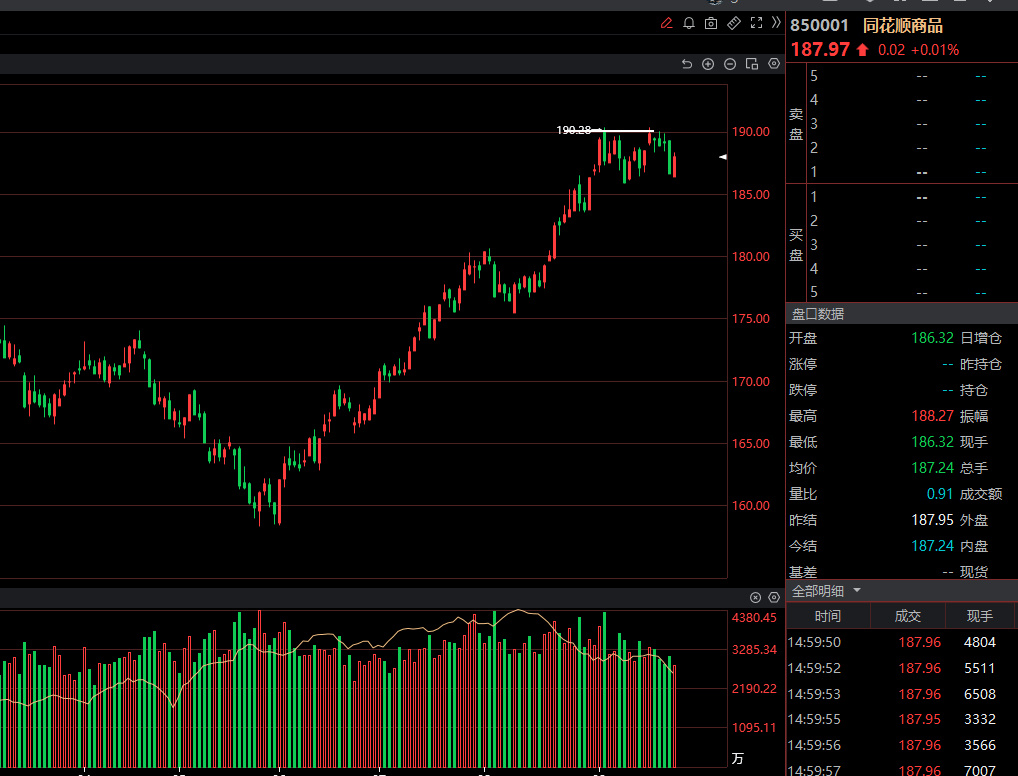This screenshot has height=776, width=1018.
Task: Click the 同花顺商品 index name
Action: (903, 26)
